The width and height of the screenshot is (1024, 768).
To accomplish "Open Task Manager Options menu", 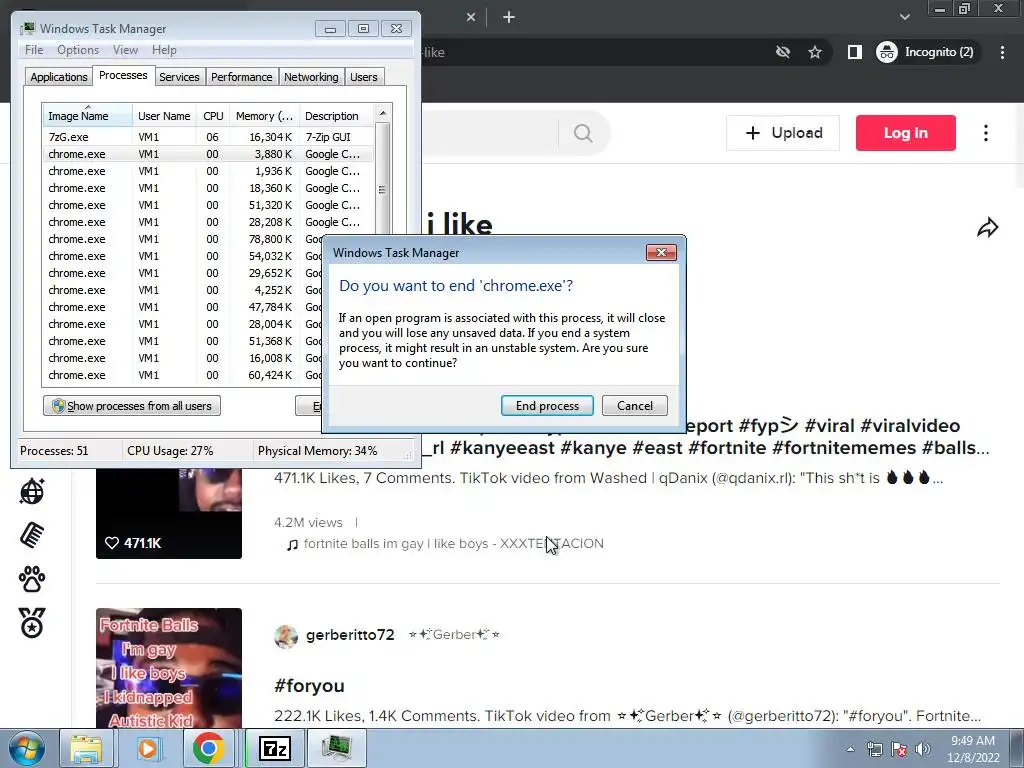I will pos(78,50).
